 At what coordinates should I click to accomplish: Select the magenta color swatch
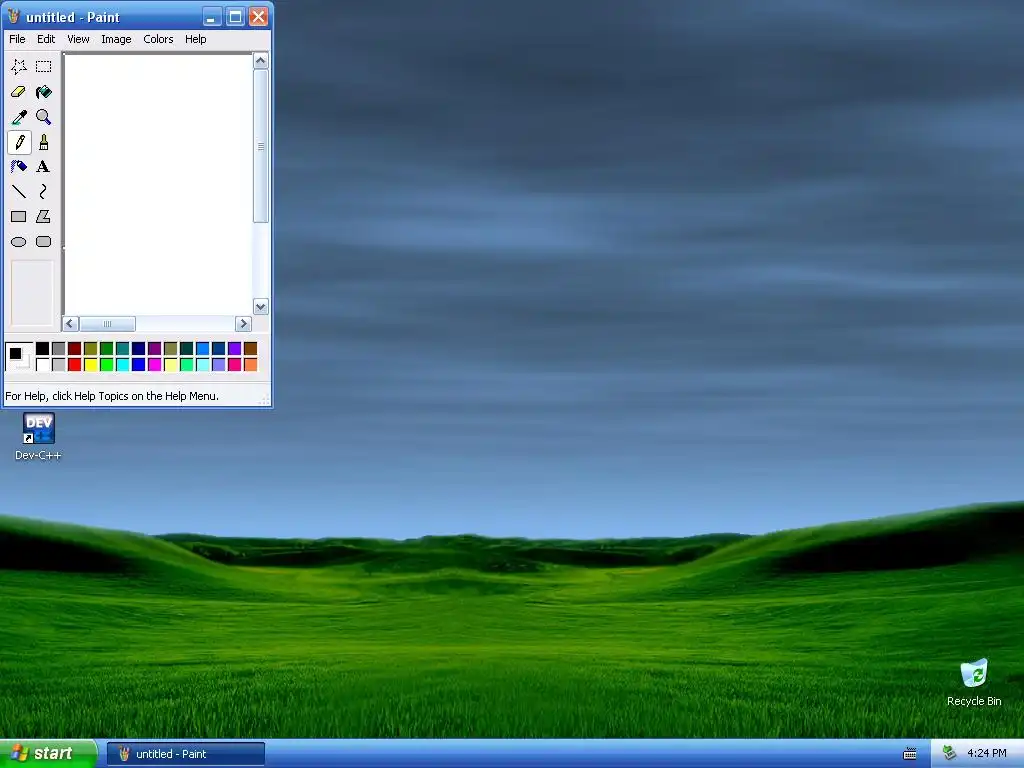(155, 364)
